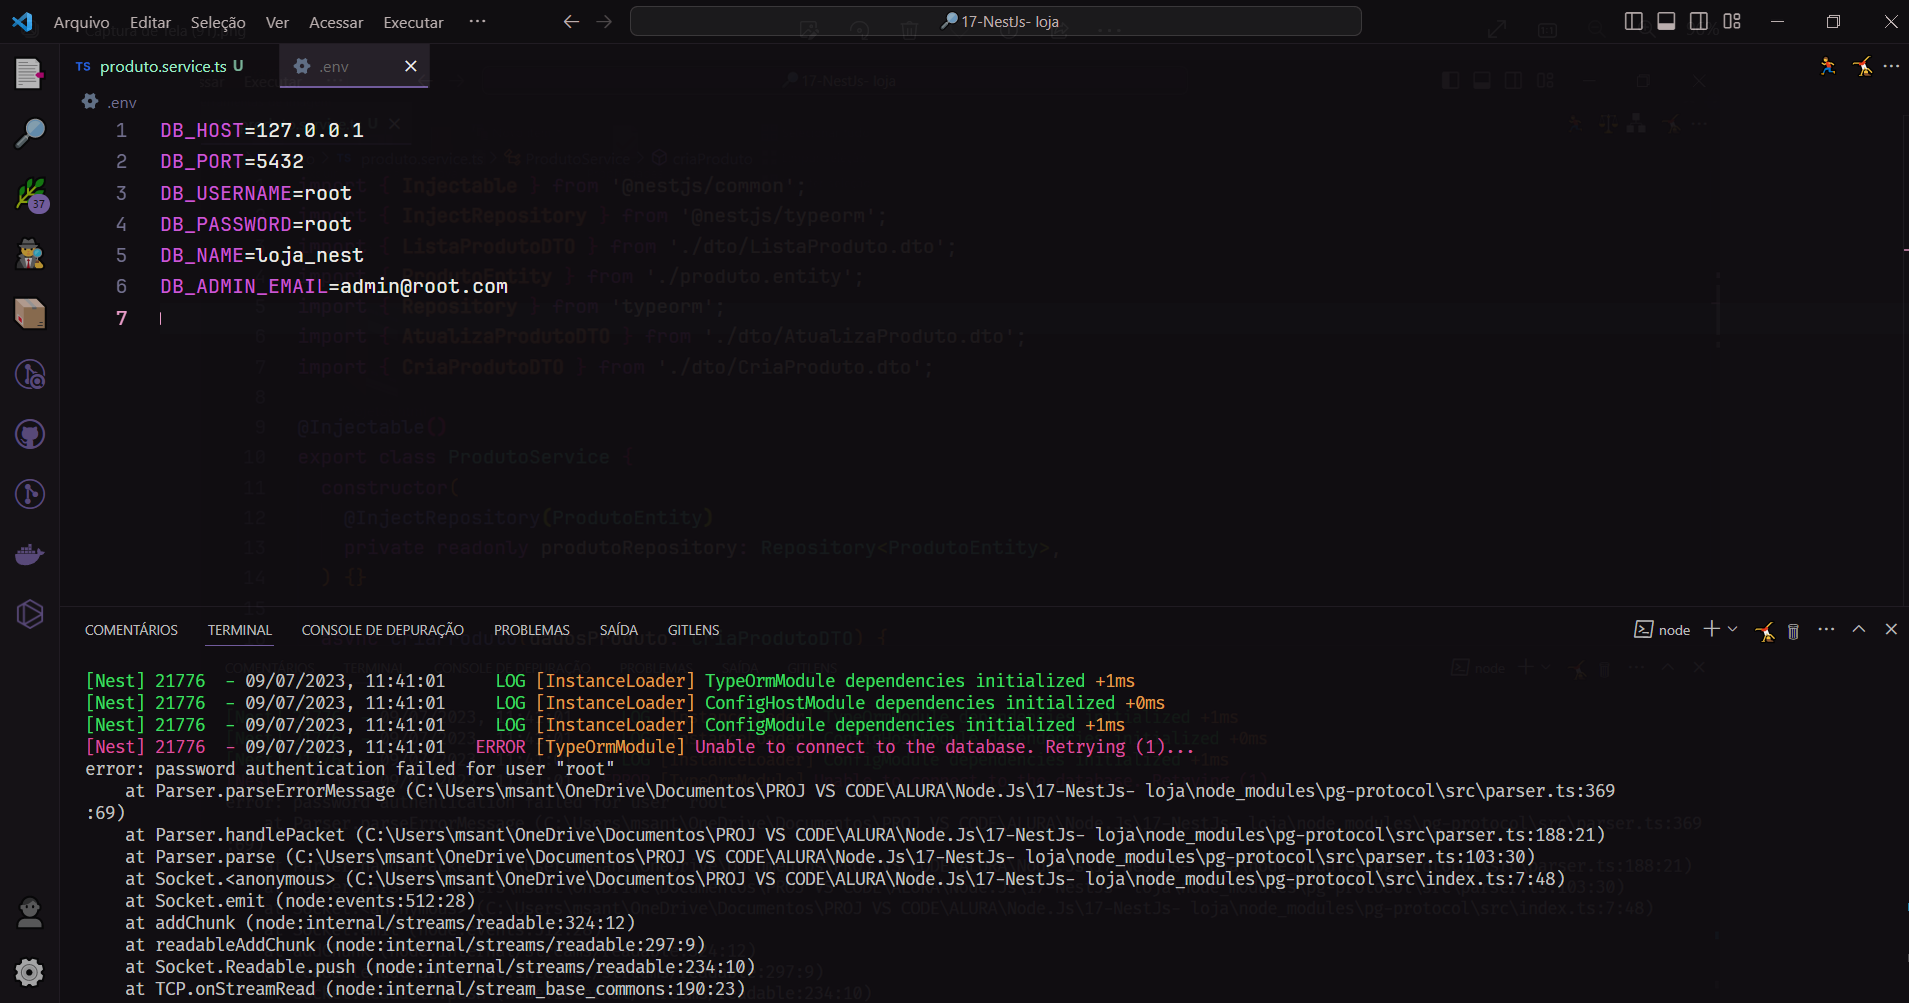Create a new terminal with plus button
The width and height of the screenshot is (1909, 1003).
[x=1711, y=628]
